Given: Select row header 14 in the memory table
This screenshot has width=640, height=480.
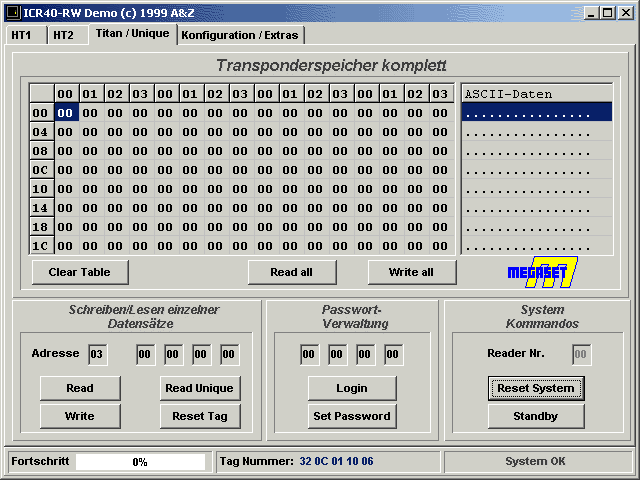Looking at the screenshot, I should [42, 208].
